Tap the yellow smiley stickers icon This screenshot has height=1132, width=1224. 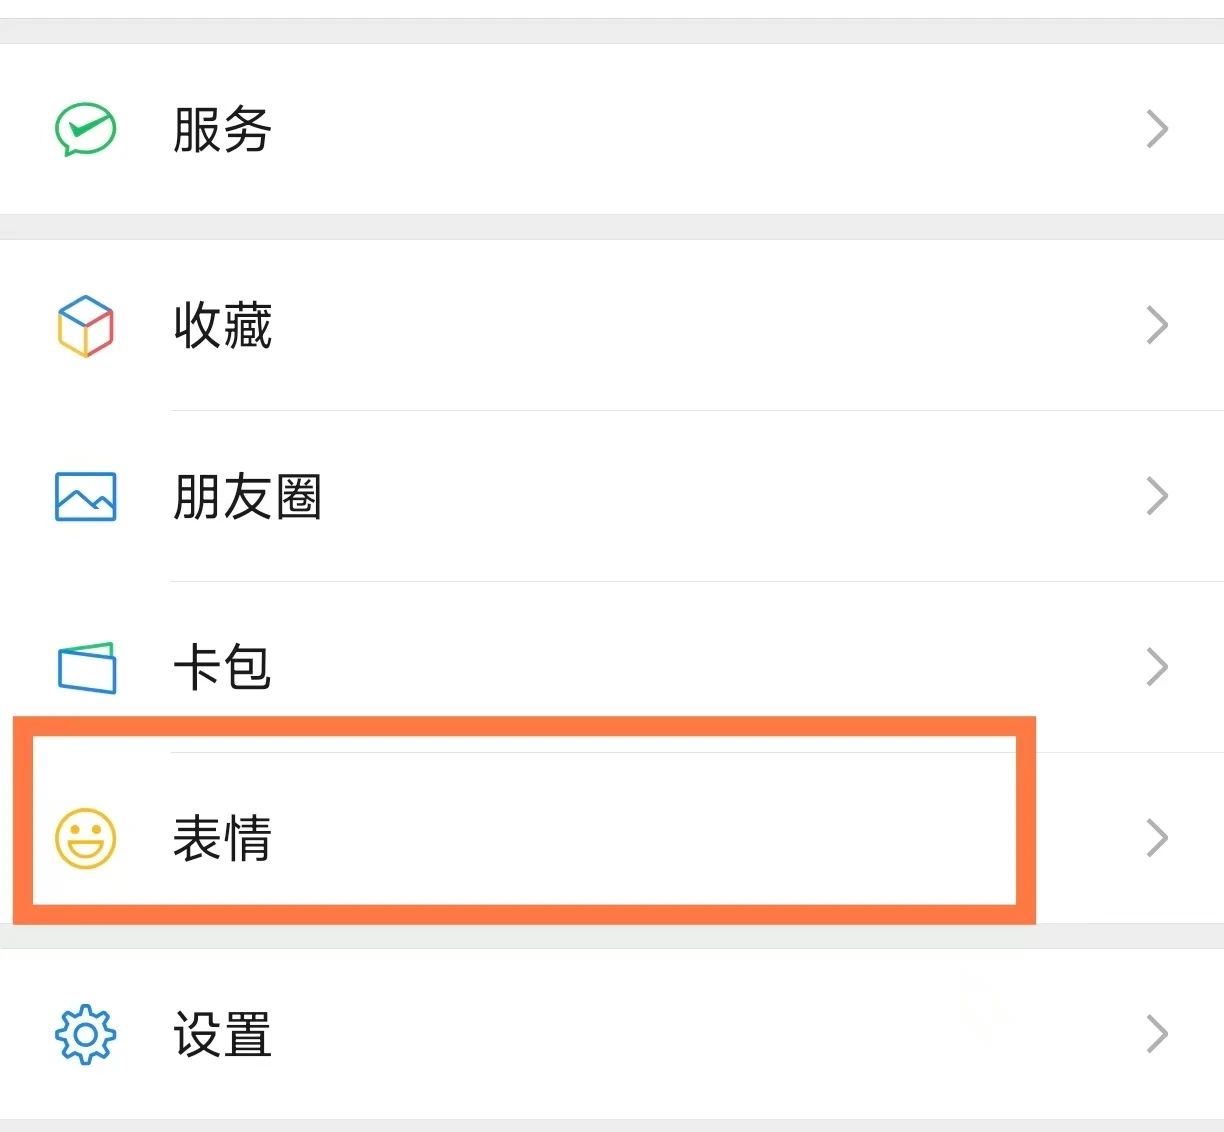85,838
